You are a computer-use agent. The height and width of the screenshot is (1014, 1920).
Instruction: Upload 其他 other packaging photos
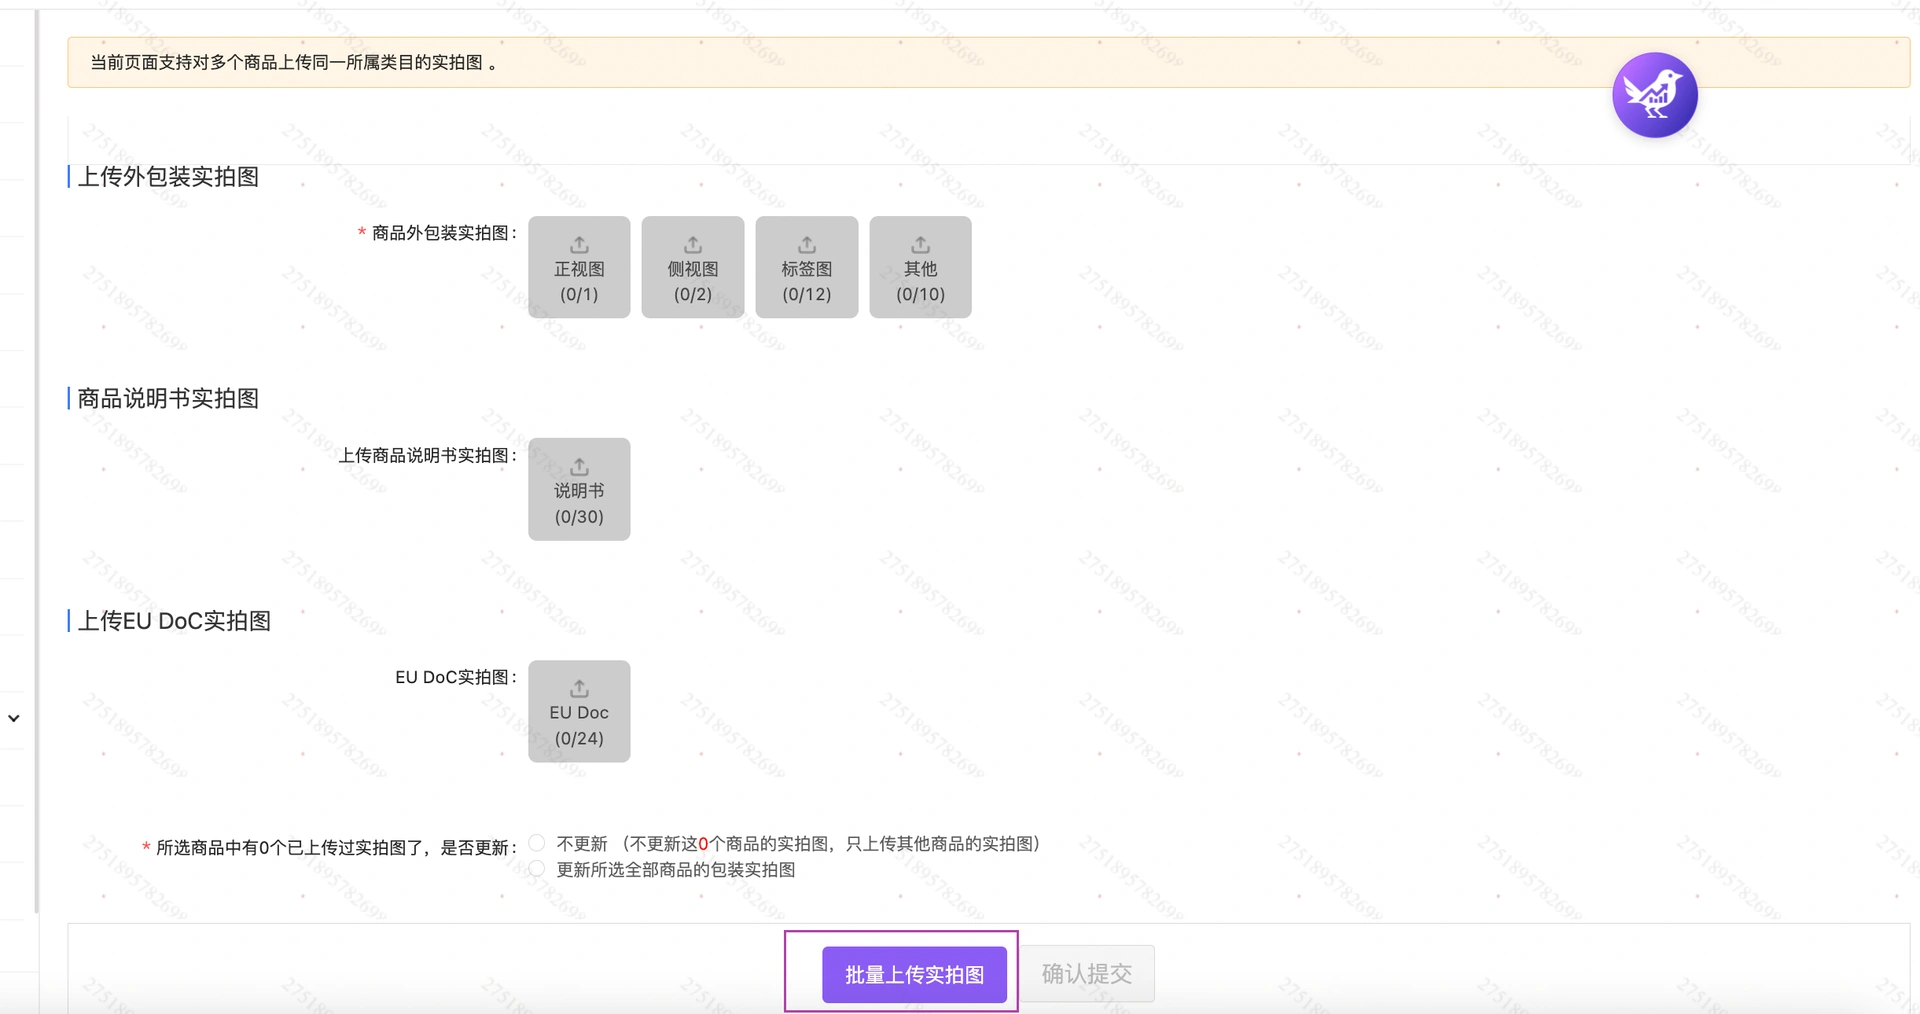coord(921,267)
